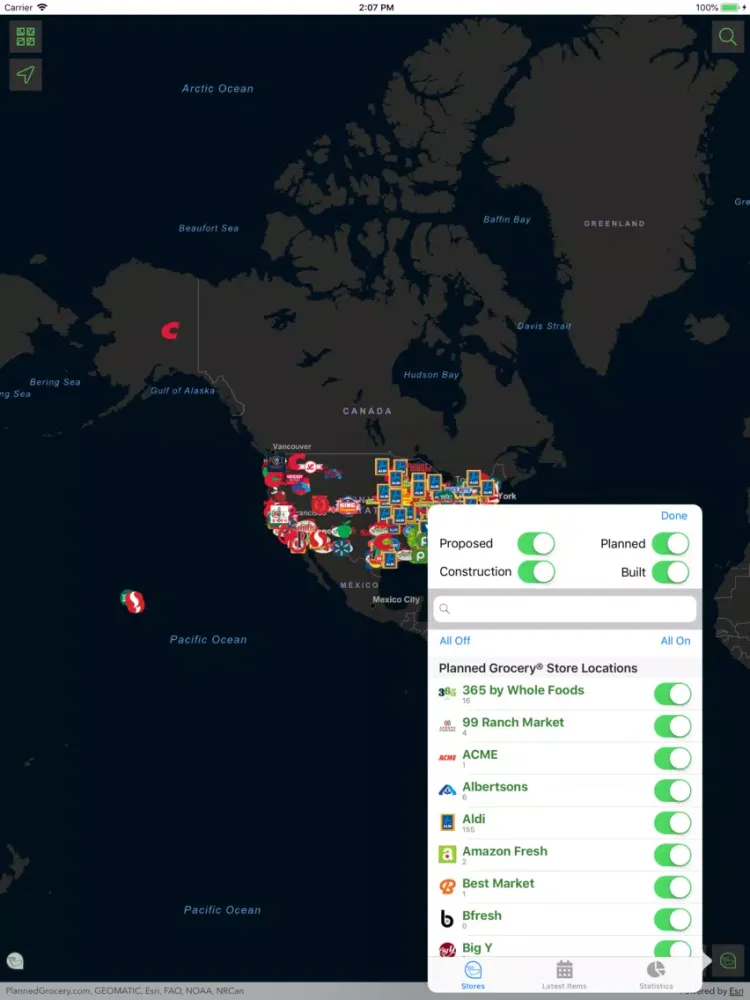Tap All On to show all stores
Screen dimensions: 750x1000
pos(675,640)
